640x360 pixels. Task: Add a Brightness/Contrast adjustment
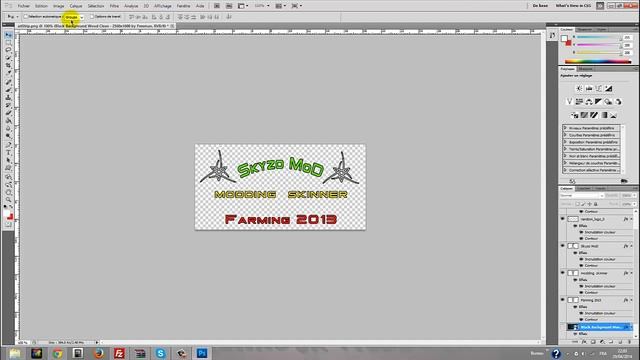click(x=579, y=89)
